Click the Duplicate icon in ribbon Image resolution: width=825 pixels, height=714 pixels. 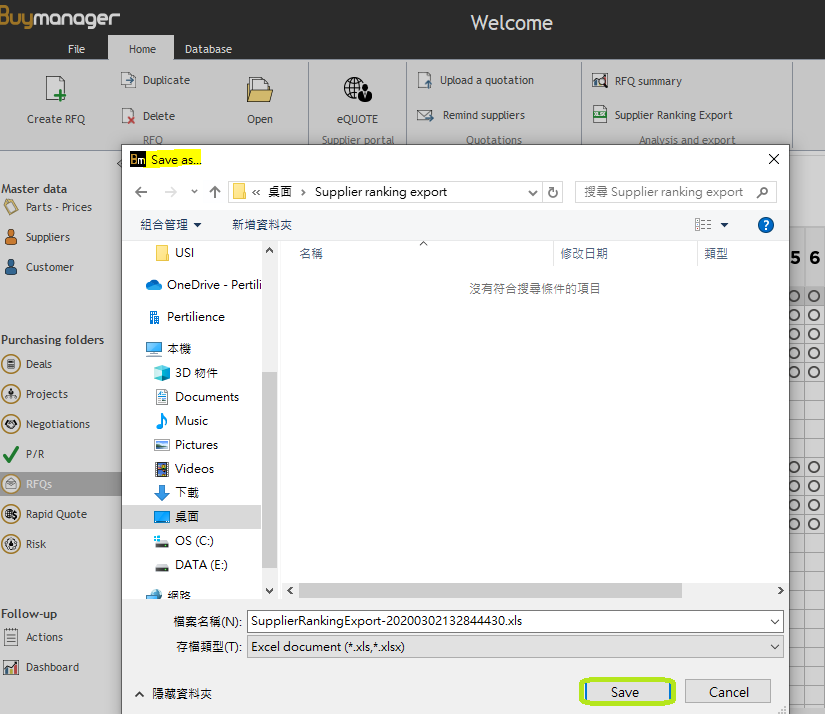pyautogui.click(x=128, y=80)
